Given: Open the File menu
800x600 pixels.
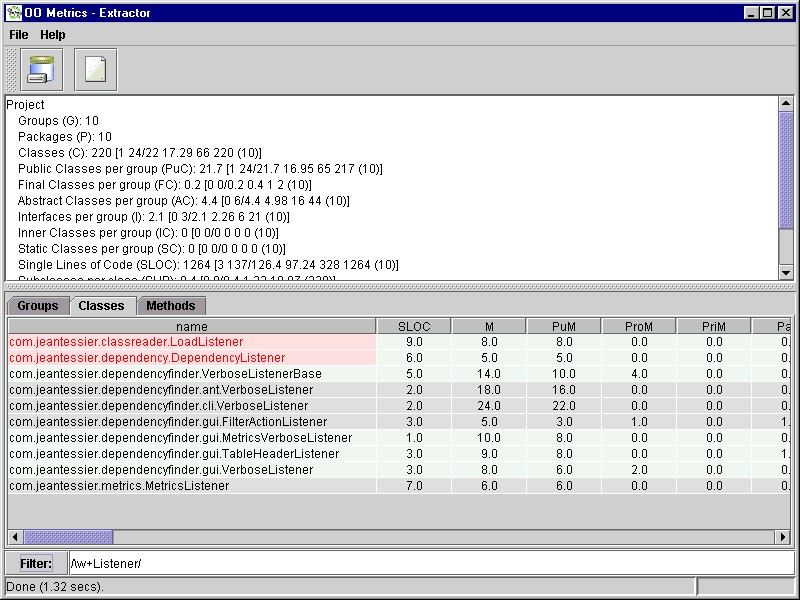Looking at the screenshot, I should [19, 35].
